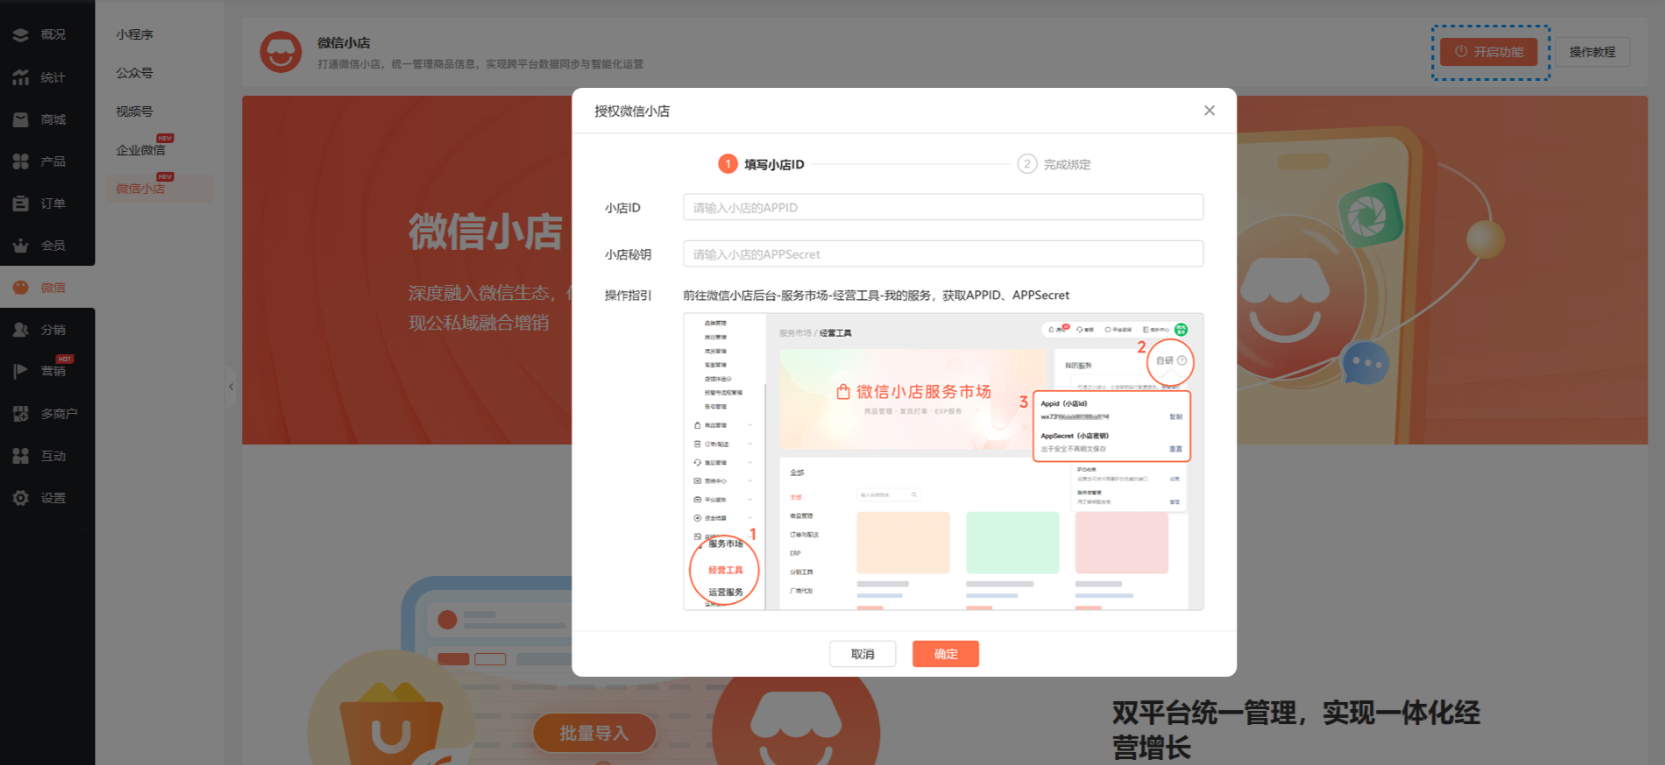1665x765 pixels.
Task: Select step 填写小店ID in wizard
Action: click(x=761, y=164)
